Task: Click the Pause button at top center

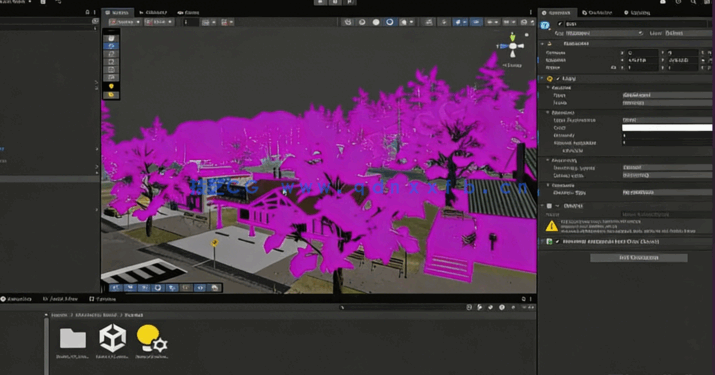Action: point(335,2)
